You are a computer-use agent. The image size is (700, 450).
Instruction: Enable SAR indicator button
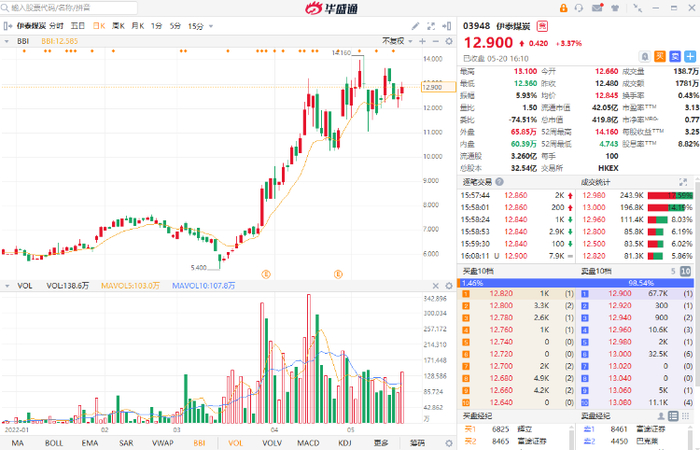click(x=126, y=443)
